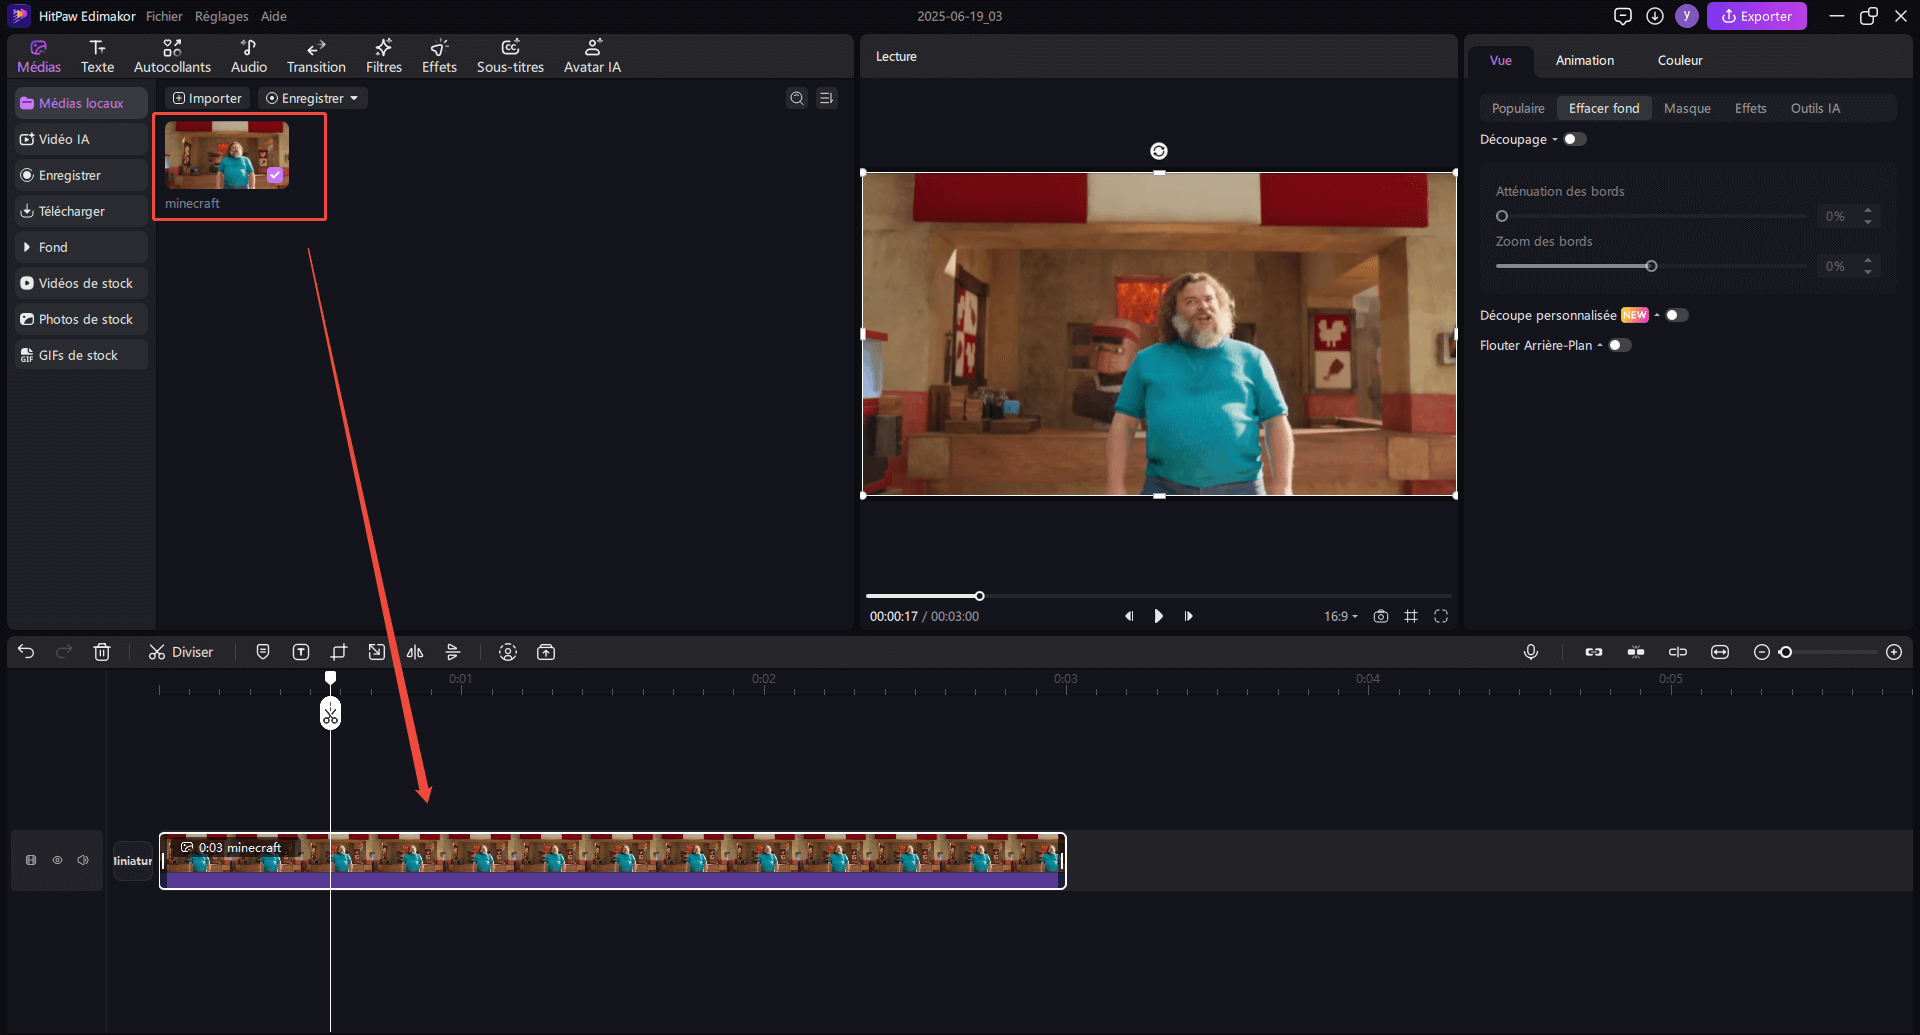Screen dimensions: 1920x1035
Task: Toggle track visibility eye icon
Action: coord(57,860)
